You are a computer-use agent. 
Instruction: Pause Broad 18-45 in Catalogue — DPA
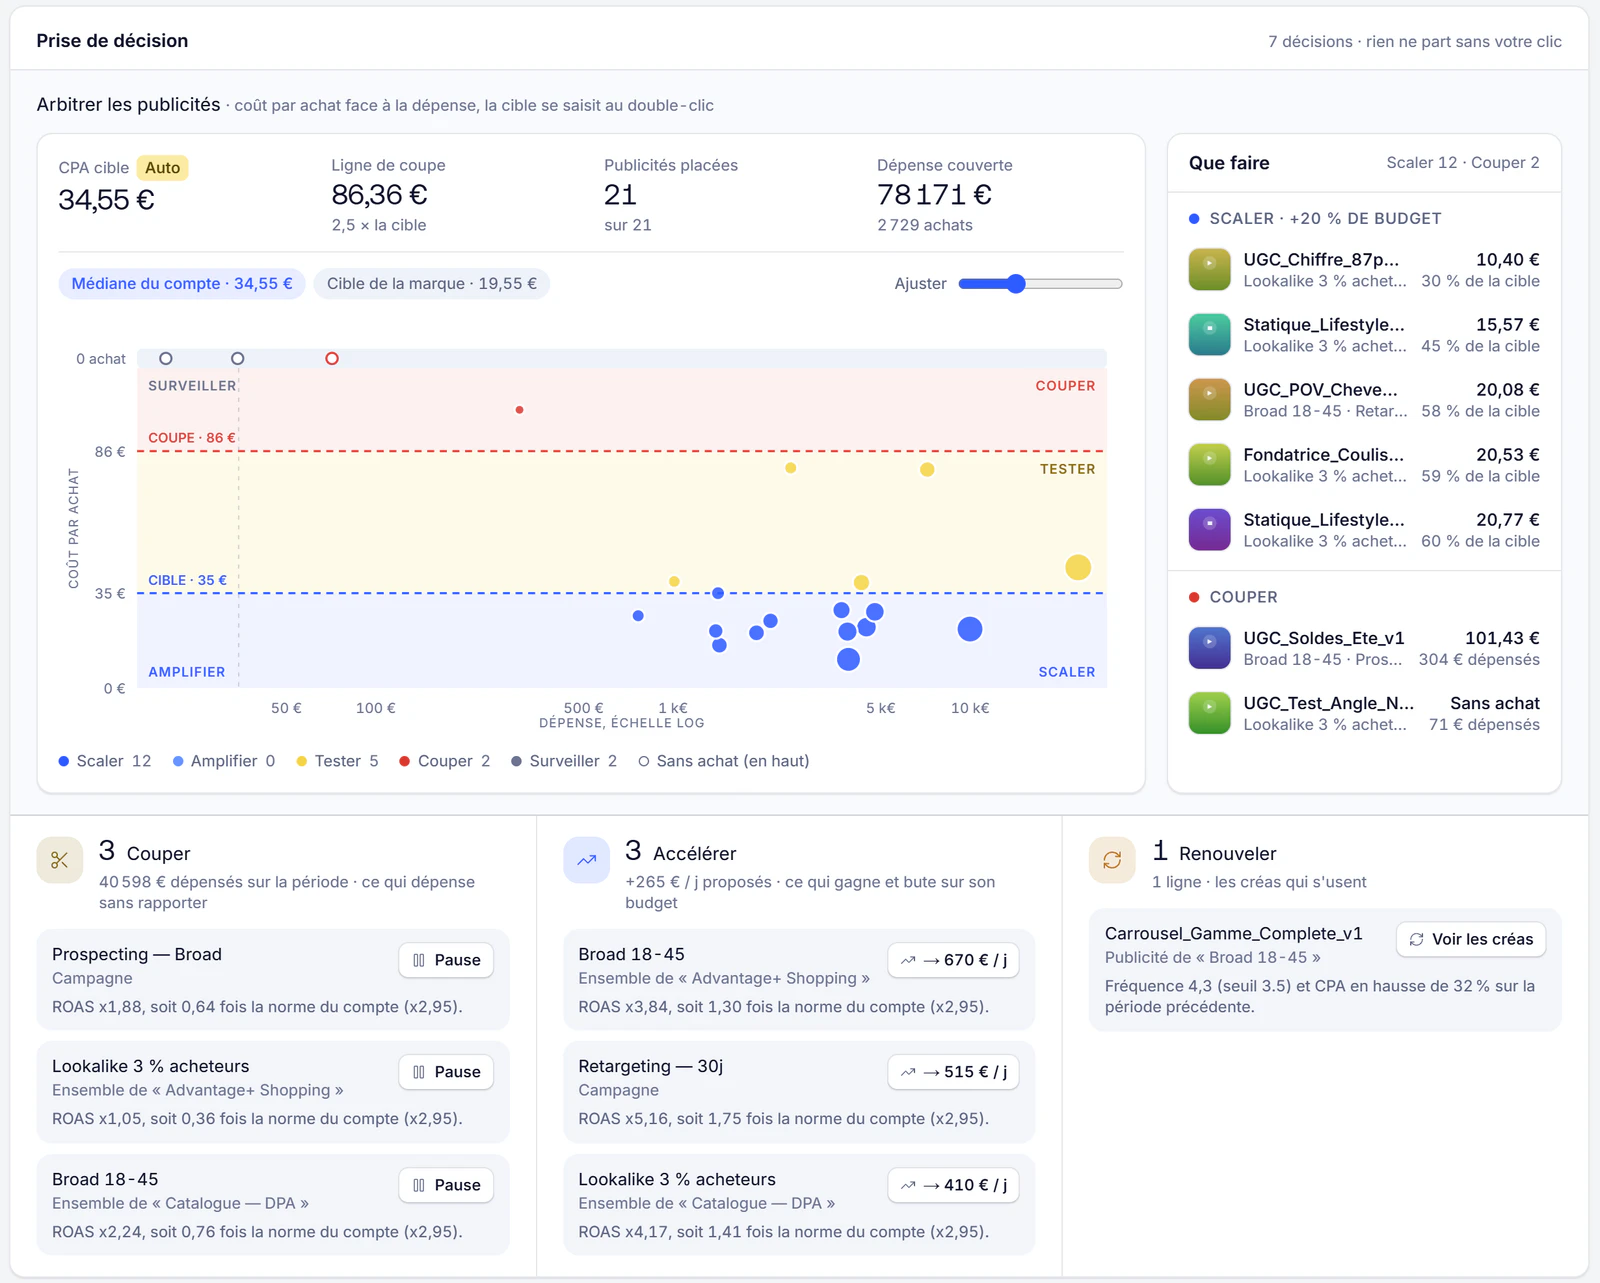click(446, 1185)
